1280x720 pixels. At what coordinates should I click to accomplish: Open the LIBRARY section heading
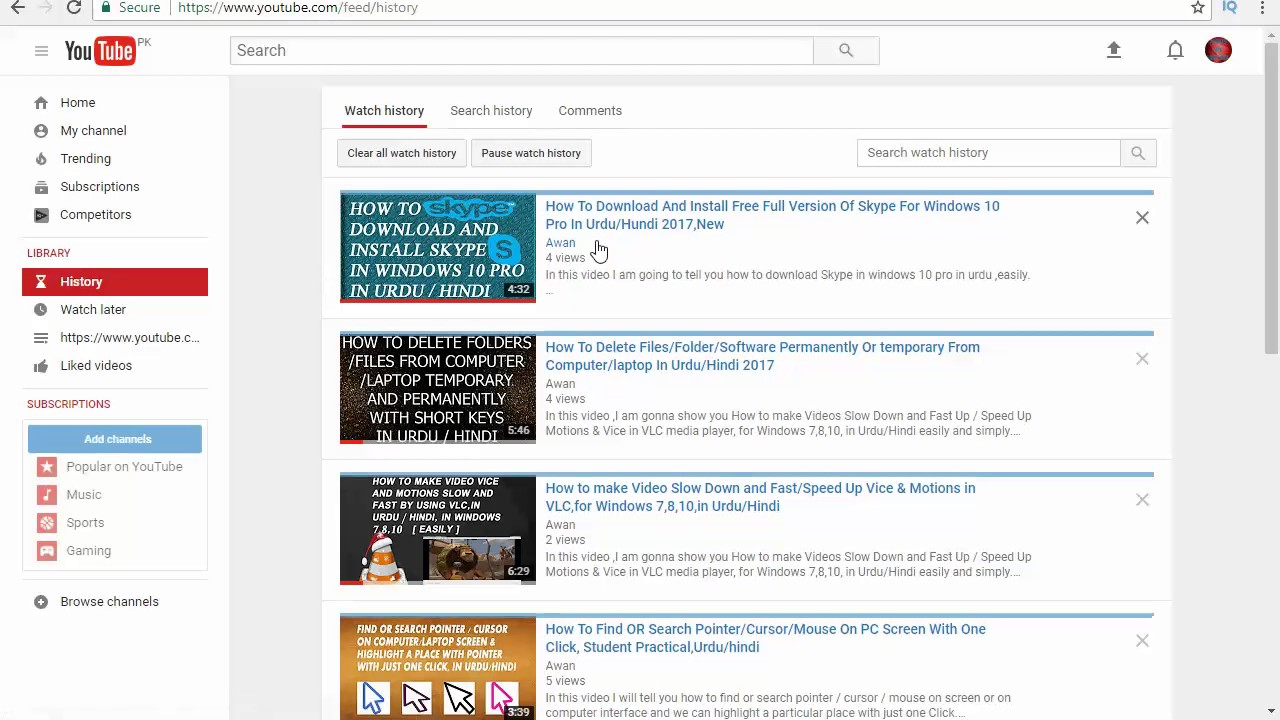click(49, 254)
